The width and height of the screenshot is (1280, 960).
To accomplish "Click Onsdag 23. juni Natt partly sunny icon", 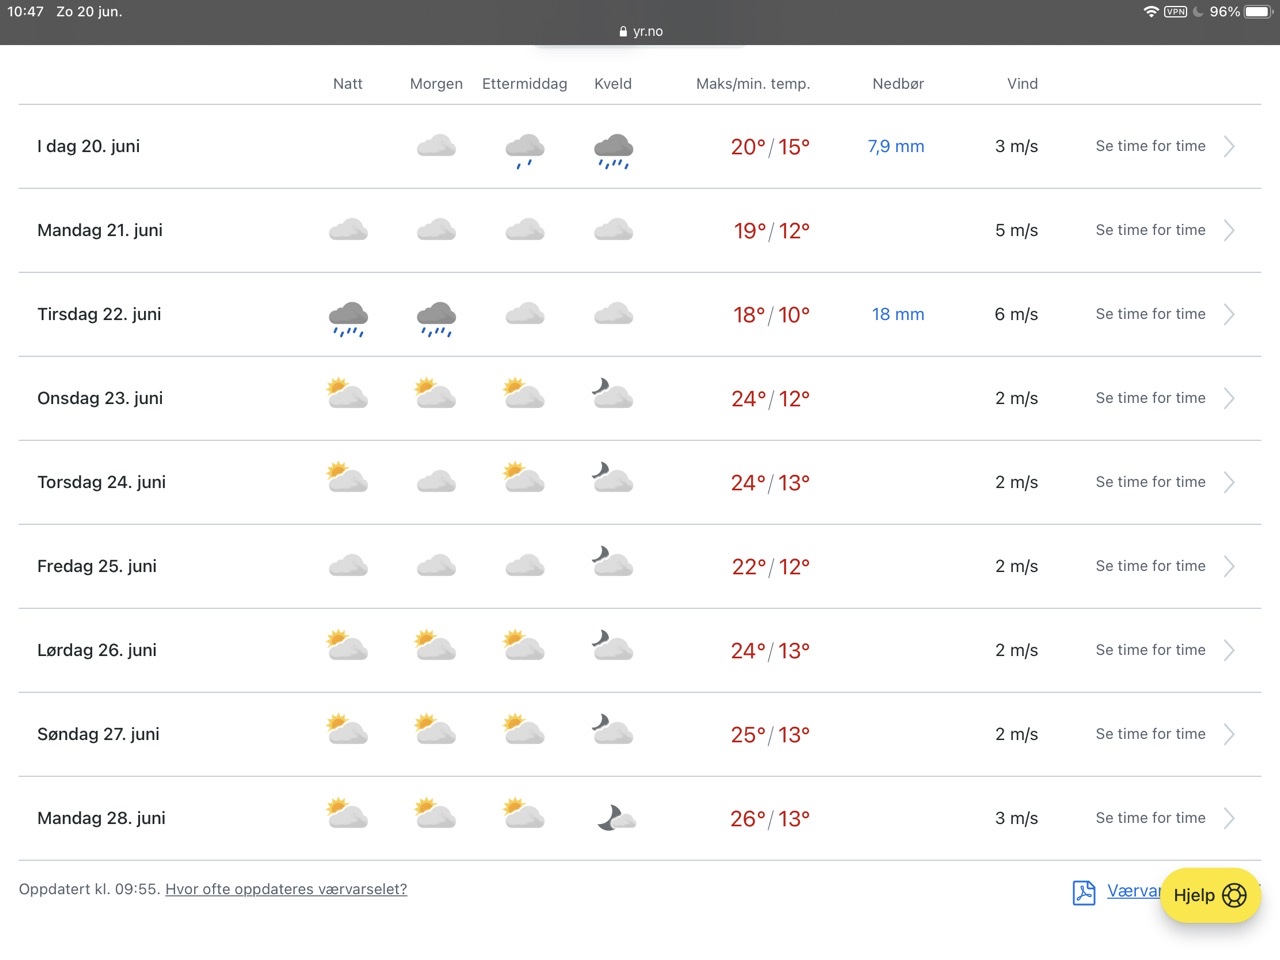I will [x=347, y=393].
